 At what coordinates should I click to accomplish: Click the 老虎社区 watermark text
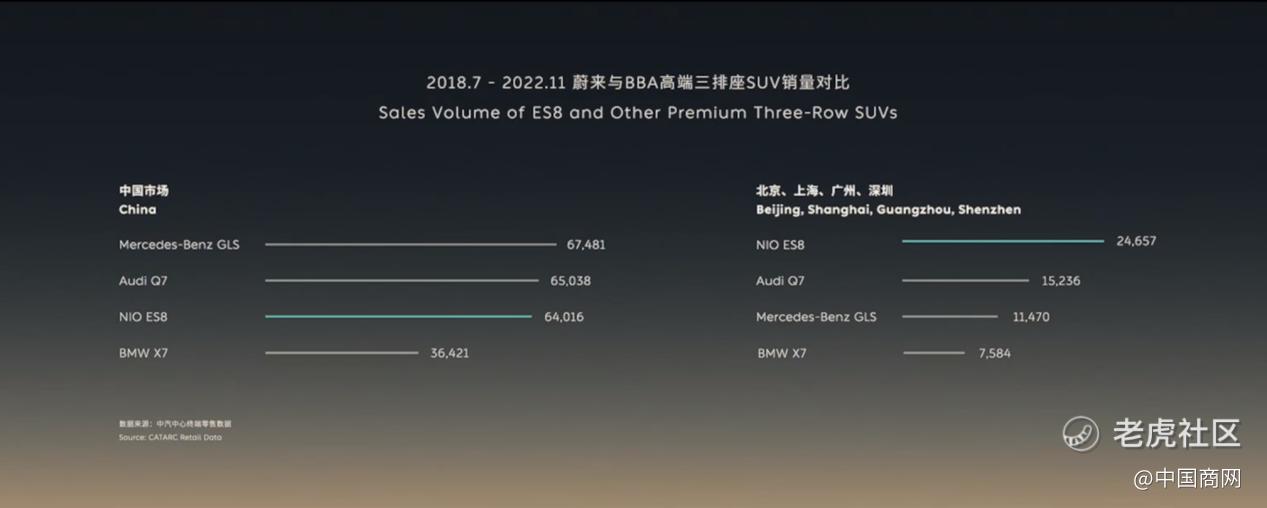(x=1176, y=434)
